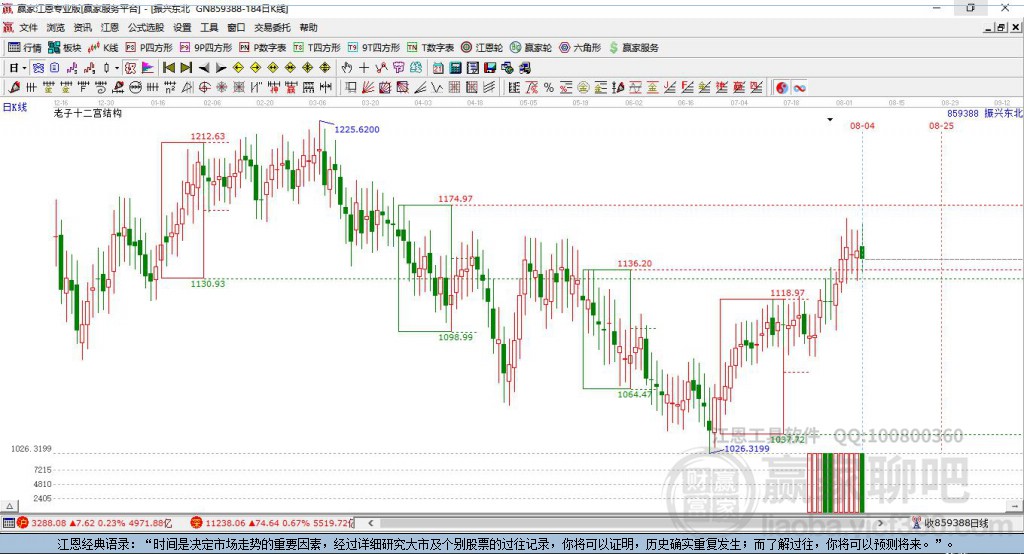Viewport: 1024px width, 554px height.
Task: Expand the candlestick style dropdown arrow
Action: (117, 68)
